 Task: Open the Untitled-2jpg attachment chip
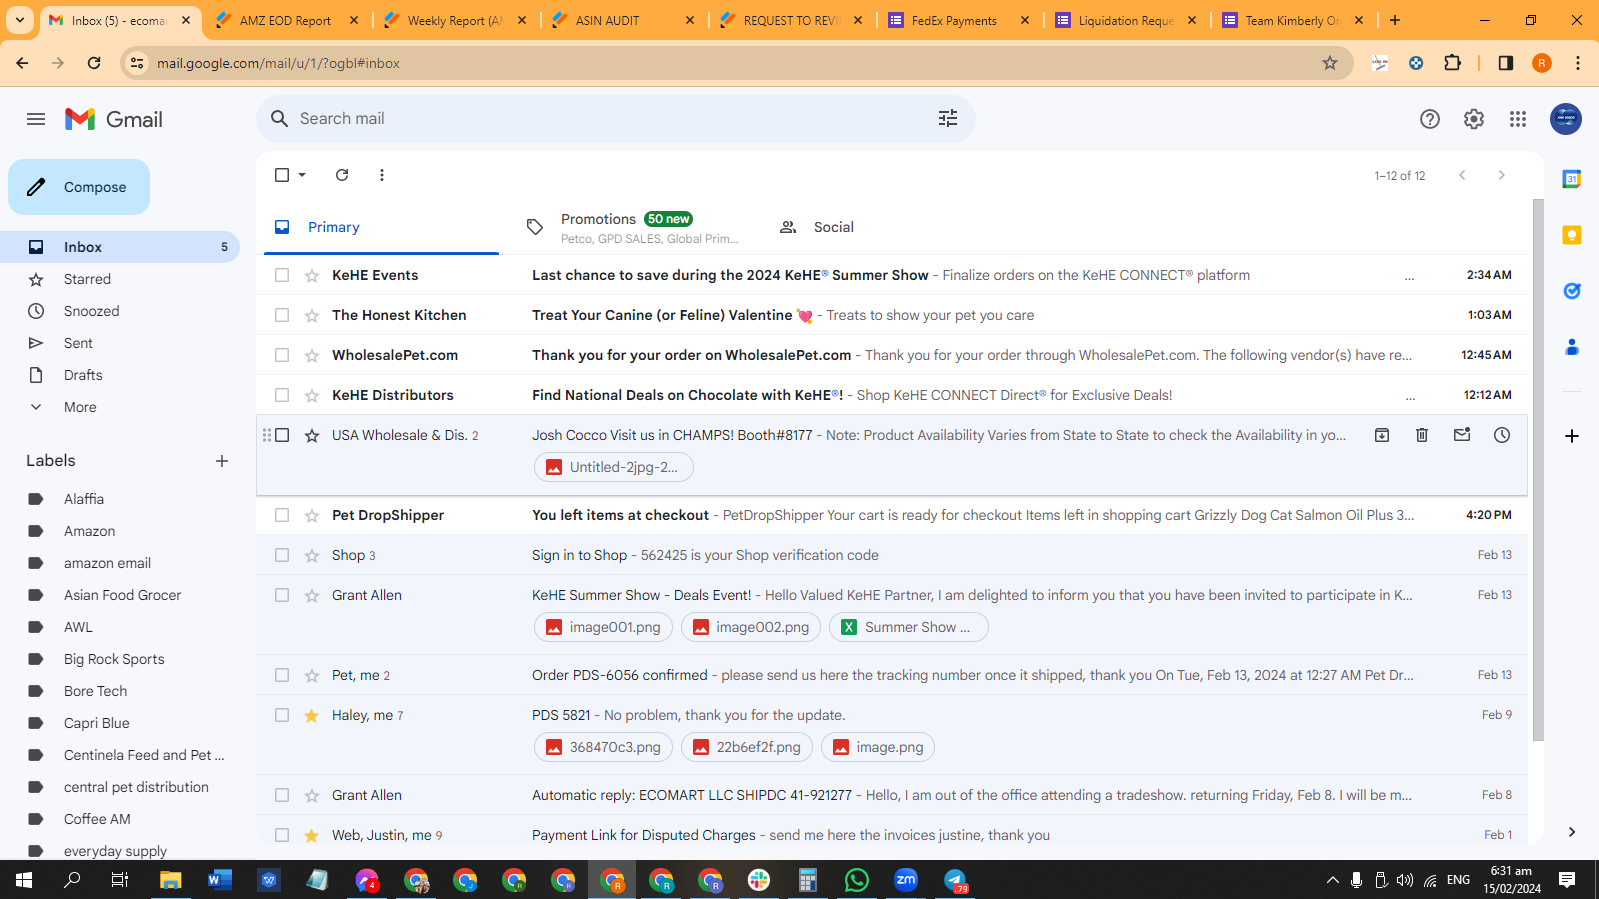613,467
